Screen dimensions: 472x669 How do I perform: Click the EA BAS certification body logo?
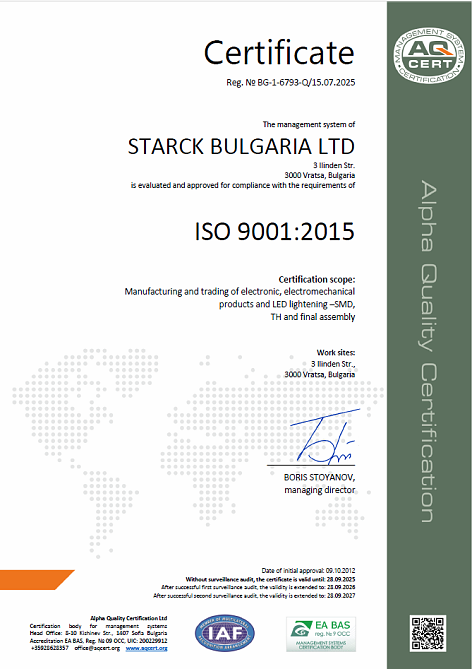pyautogui.click(x=321, y=634)
